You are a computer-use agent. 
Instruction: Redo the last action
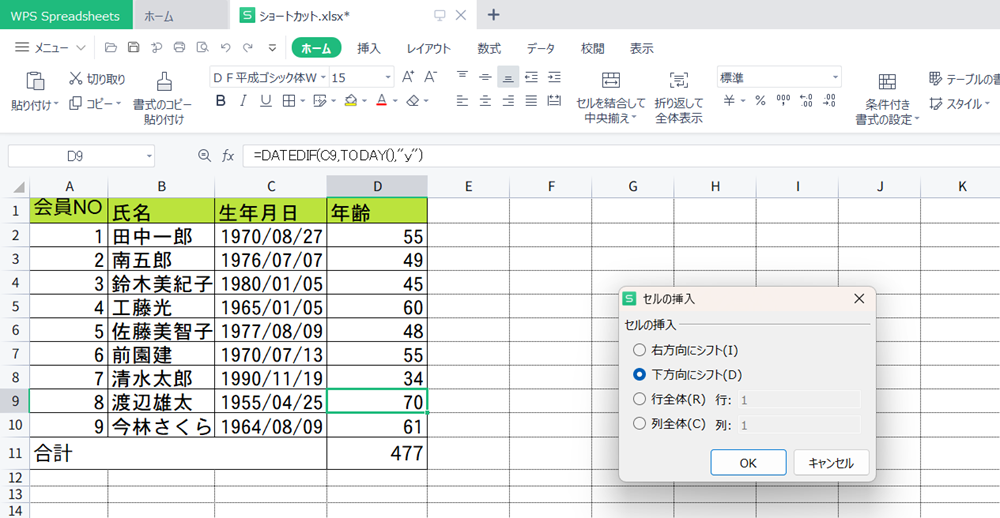(x=247, y=48)
